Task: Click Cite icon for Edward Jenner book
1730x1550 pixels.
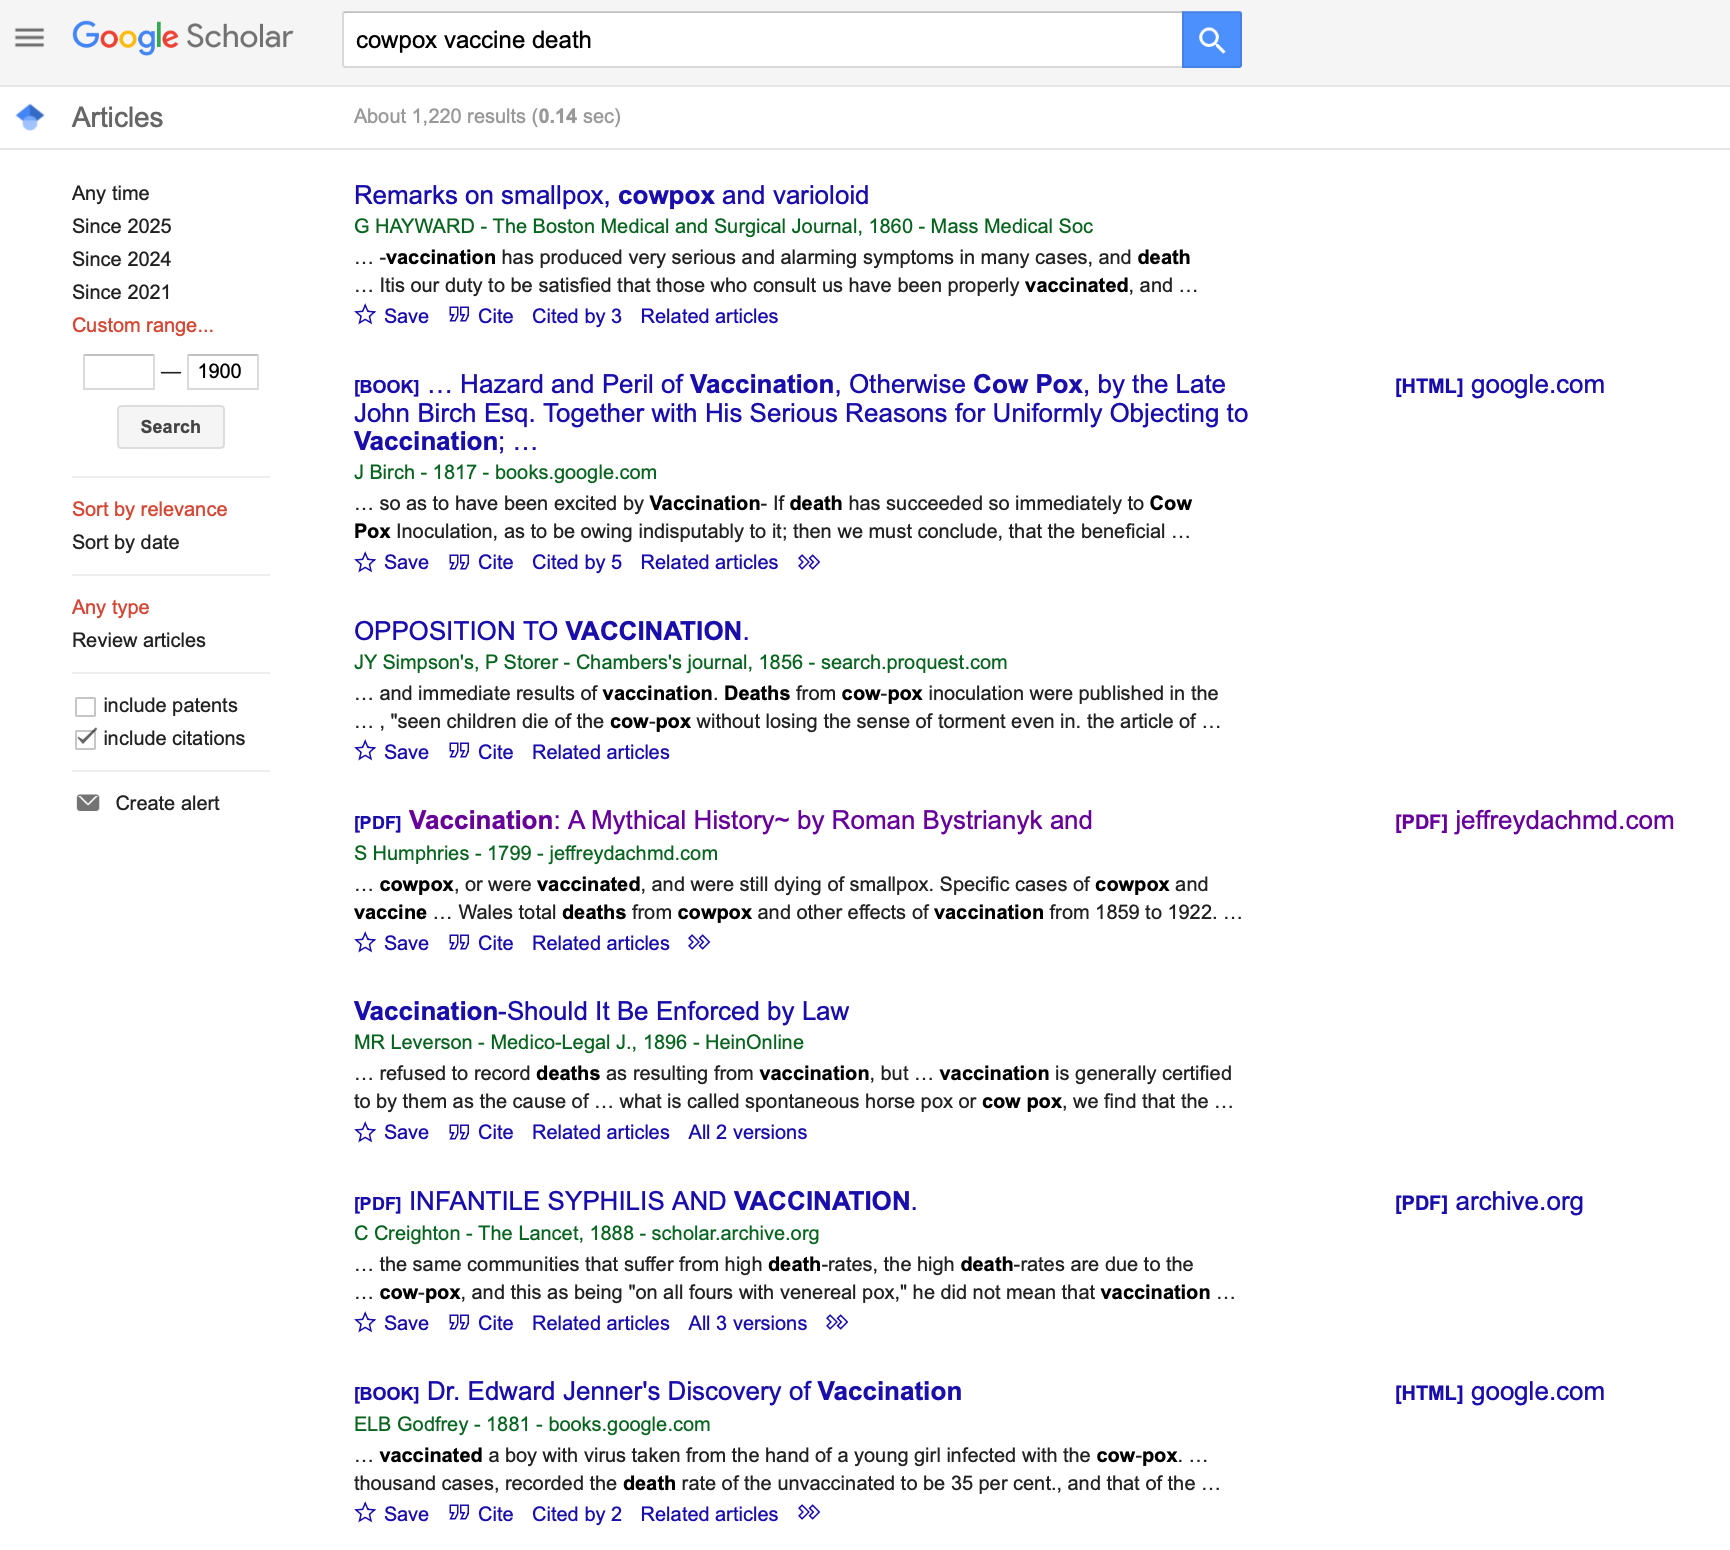Action: 459,1513
